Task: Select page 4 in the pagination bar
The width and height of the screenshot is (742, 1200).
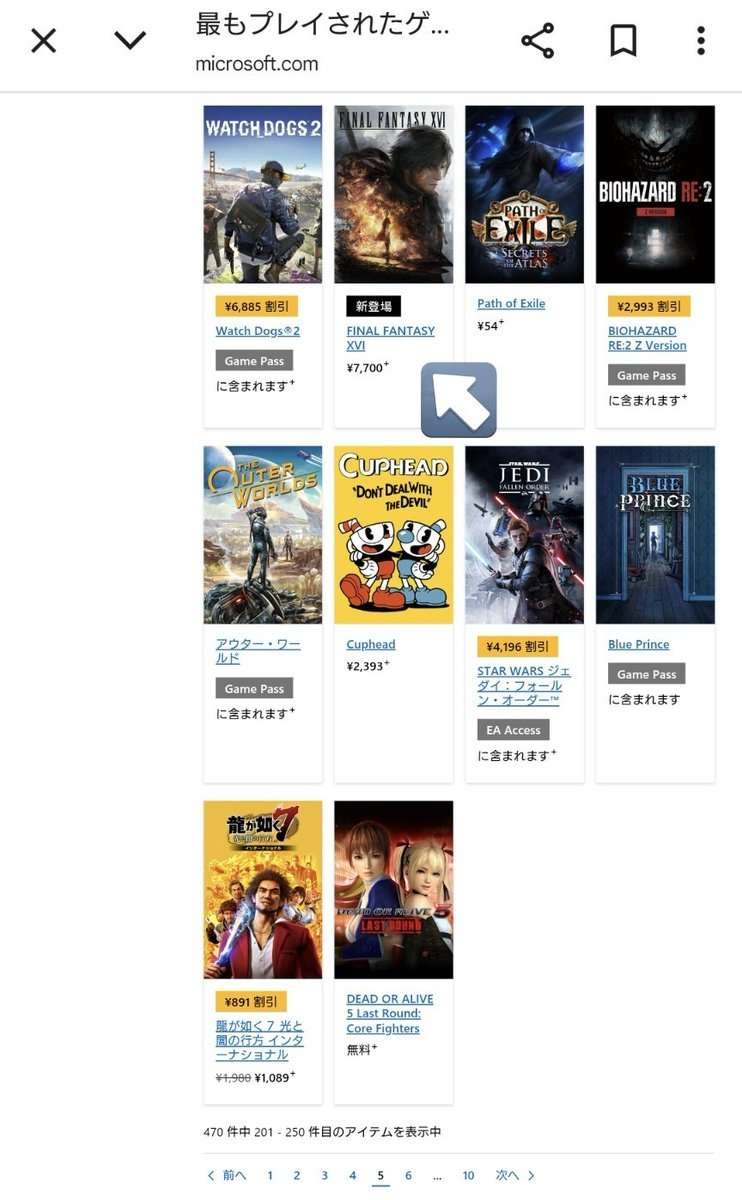Action: pos(352,1175)
